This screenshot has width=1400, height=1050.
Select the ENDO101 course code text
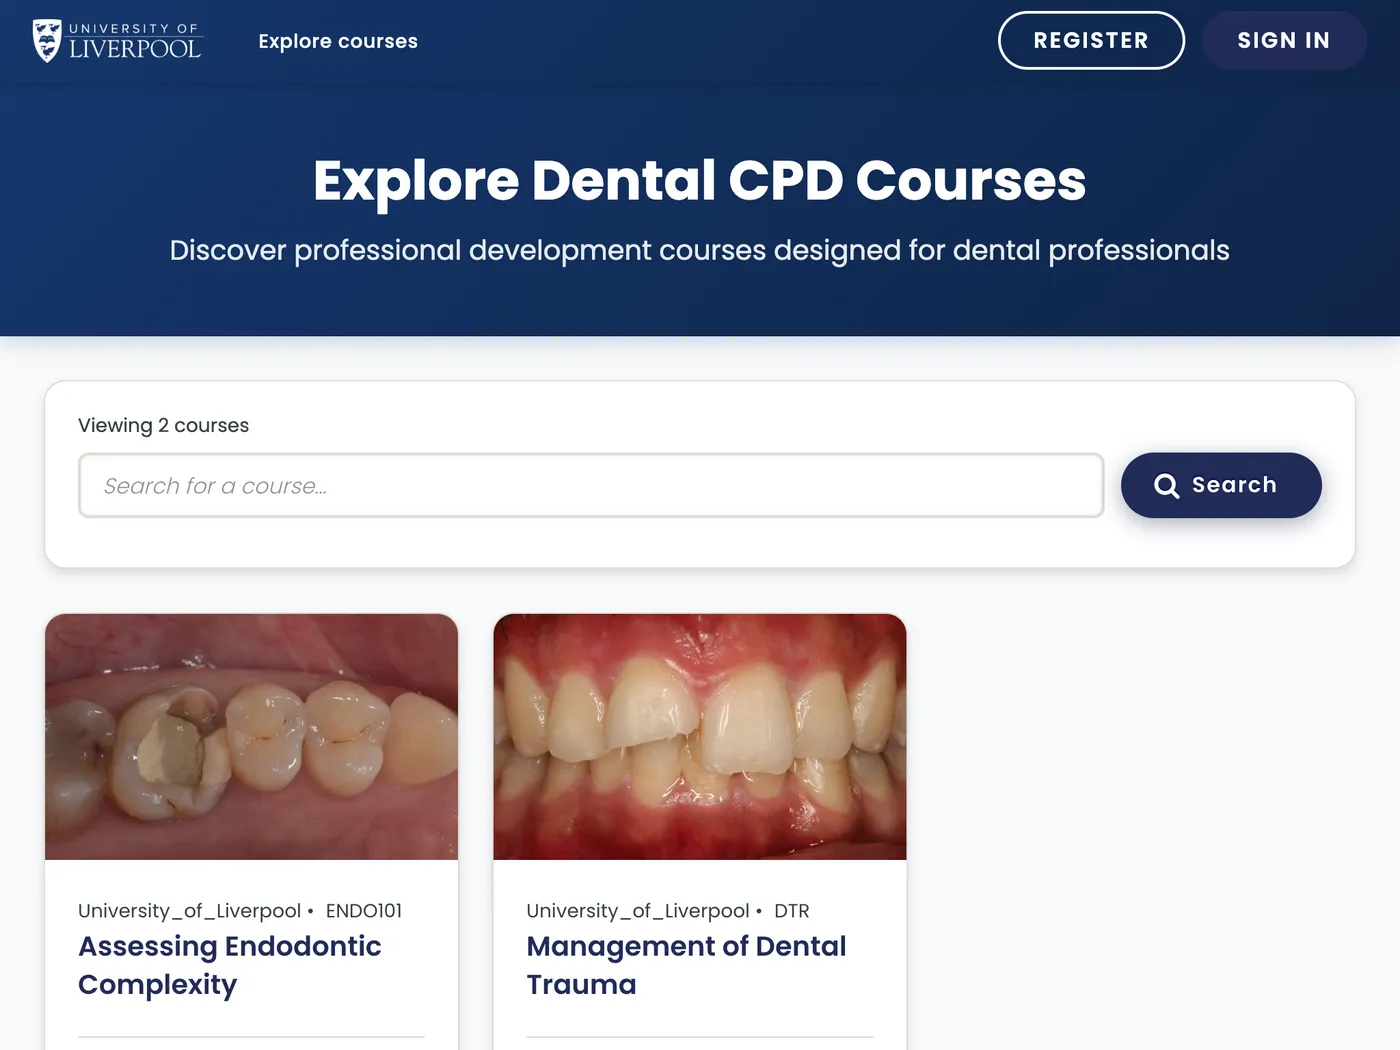tap(364, 911)
